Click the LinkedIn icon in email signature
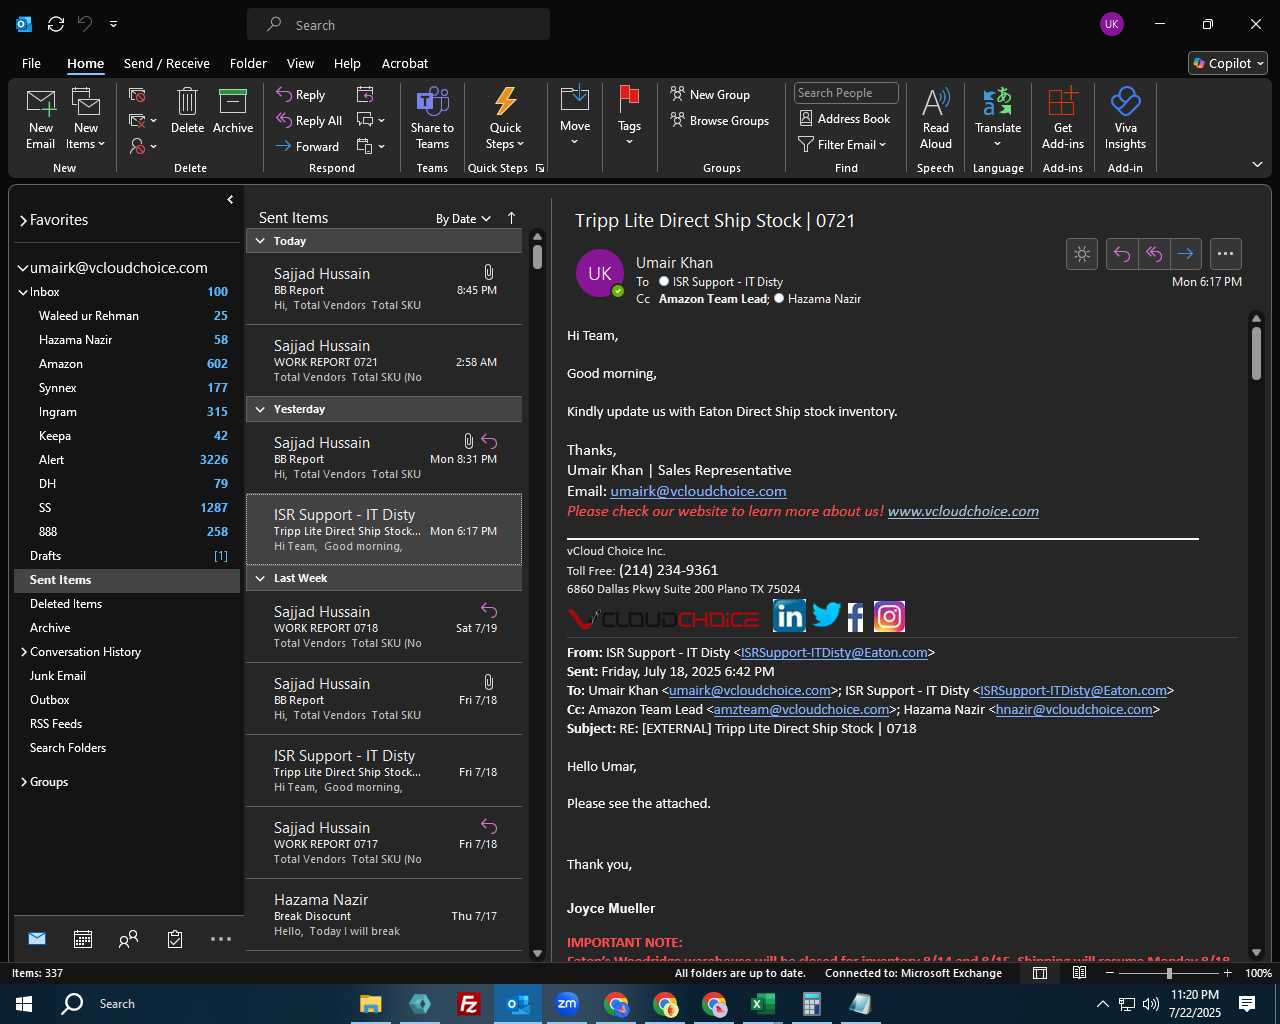This screenshot has width=1280, height=1024. (x=789, y=616)
